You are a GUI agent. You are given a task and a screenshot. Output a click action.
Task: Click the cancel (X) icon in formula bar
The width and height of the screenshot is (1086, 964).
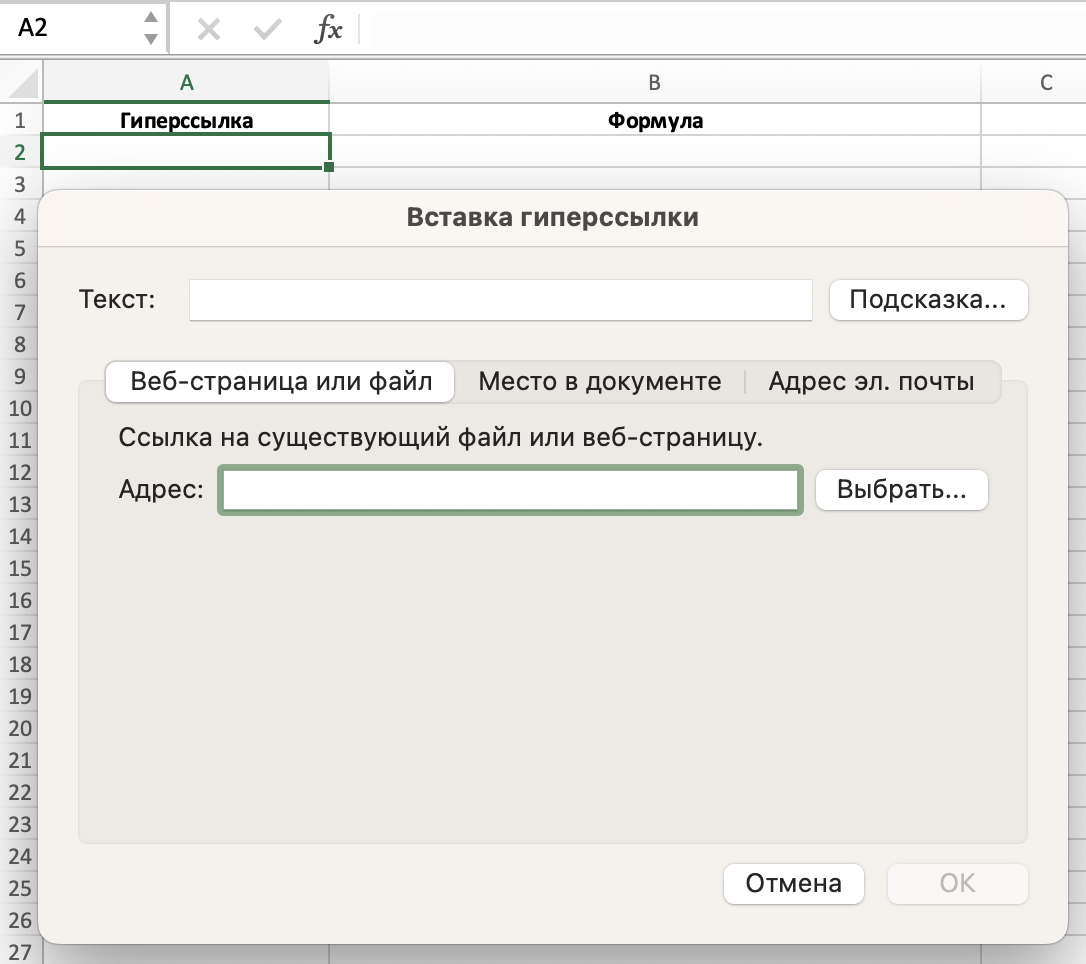click(208, 29)
